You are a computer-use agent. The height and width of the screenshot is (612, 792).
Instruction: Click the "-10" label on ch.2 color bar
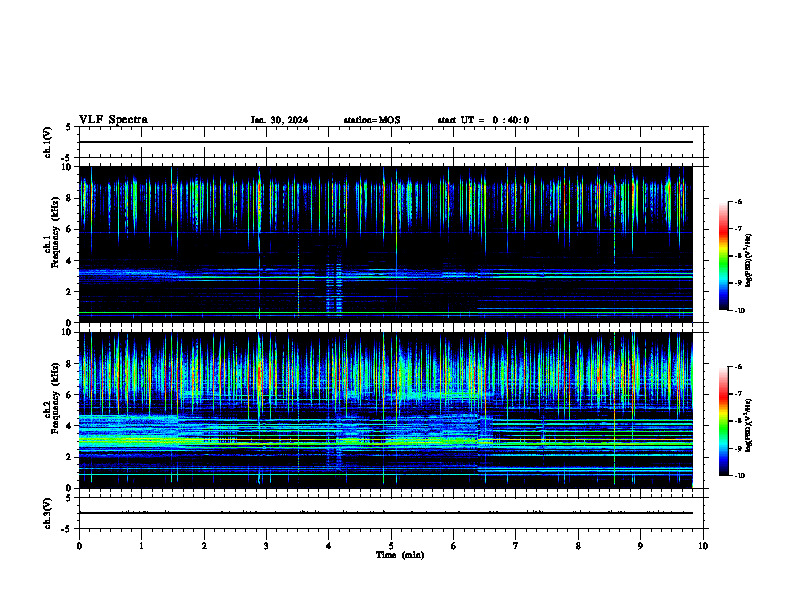(x=739, y=476)
